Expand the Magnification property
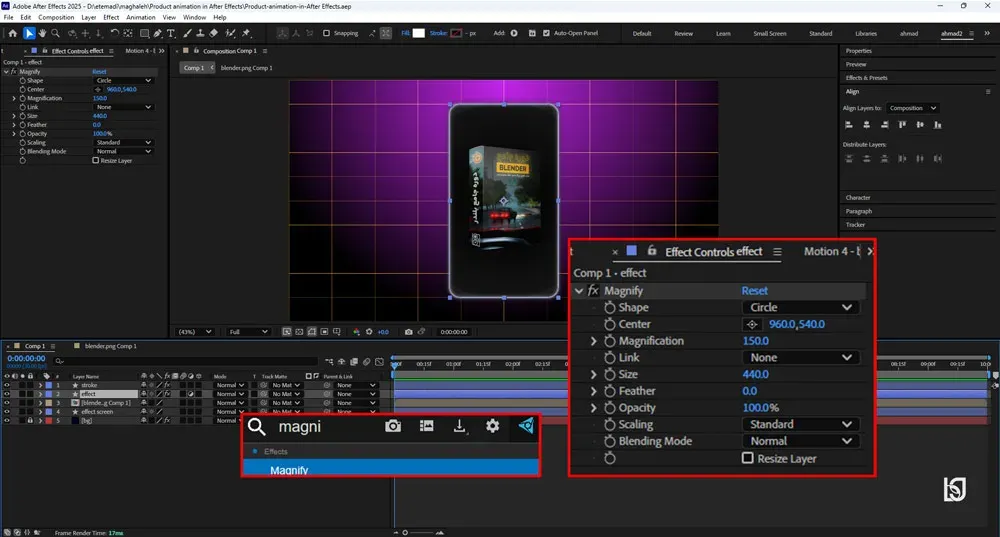Viewport: 1000px width, 537px height. click(x=14, y=98)
